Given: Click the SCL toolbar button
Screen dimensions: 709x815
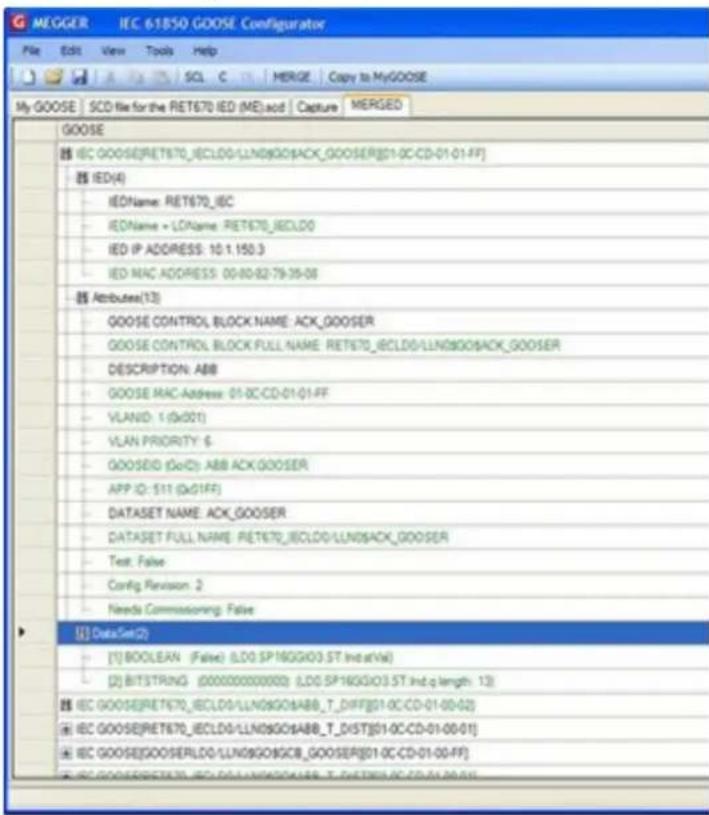Looking at the screenshot, I should pos(194,77).
